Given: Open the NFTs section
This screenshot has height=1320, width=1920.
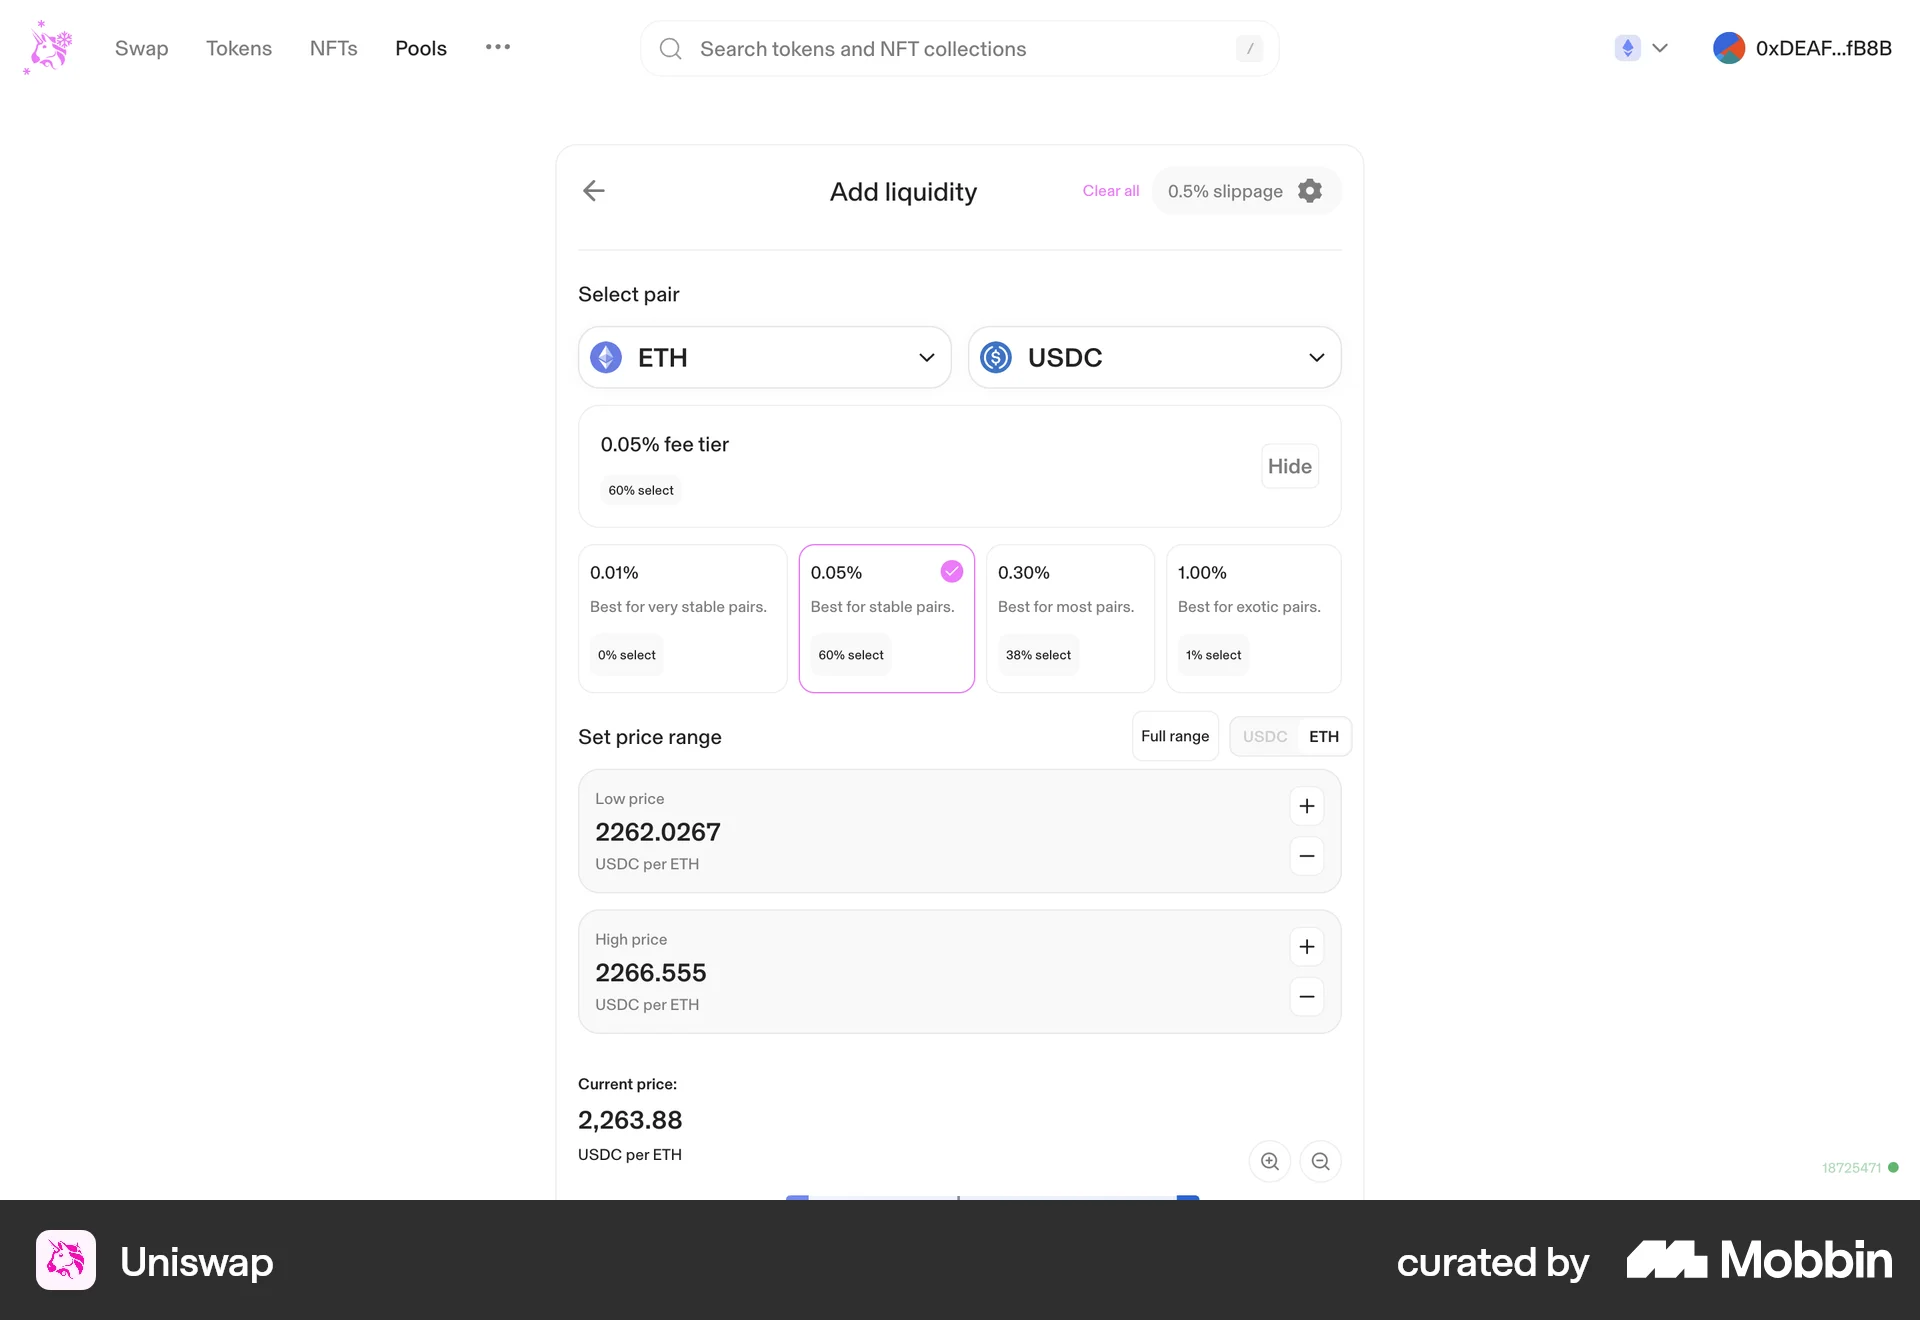Looking at the screenshot, I should point(333,48).
